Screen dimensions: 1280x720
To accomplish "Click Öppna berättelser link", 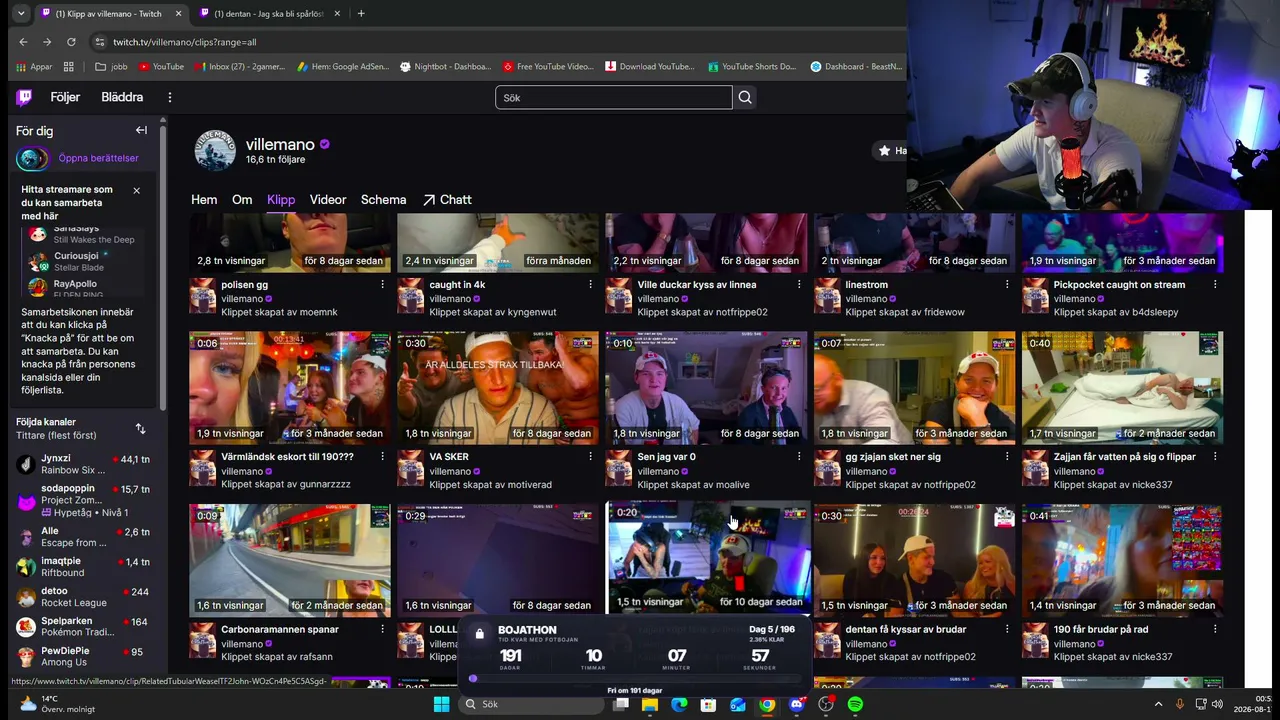I will 99,158.
